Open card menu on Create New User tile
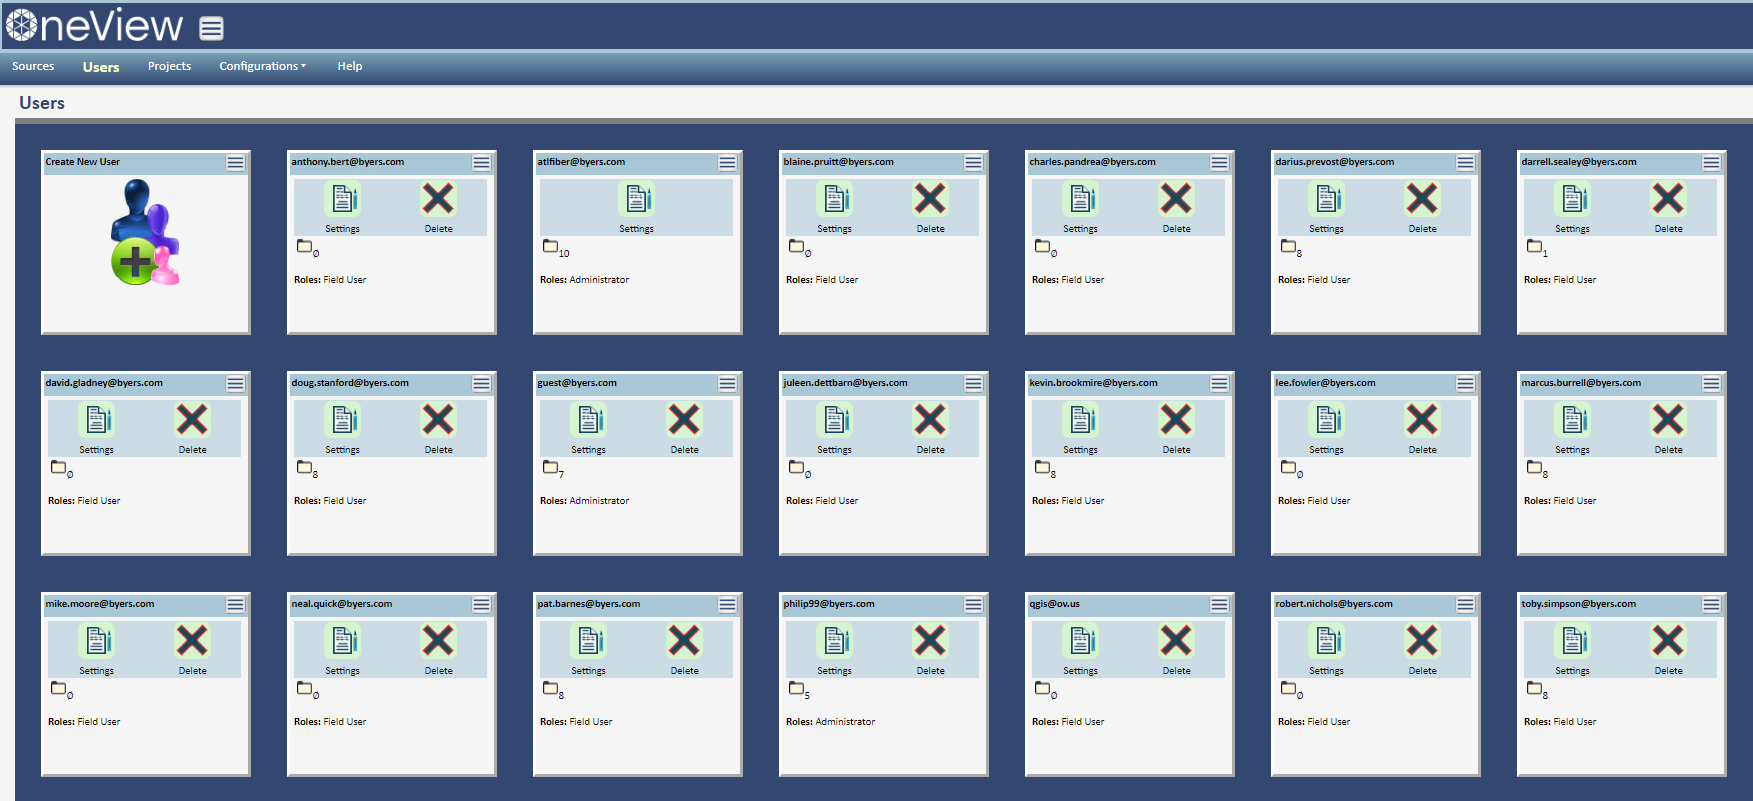The width and height of the screenshot is (1753, 801). point(235,163)
